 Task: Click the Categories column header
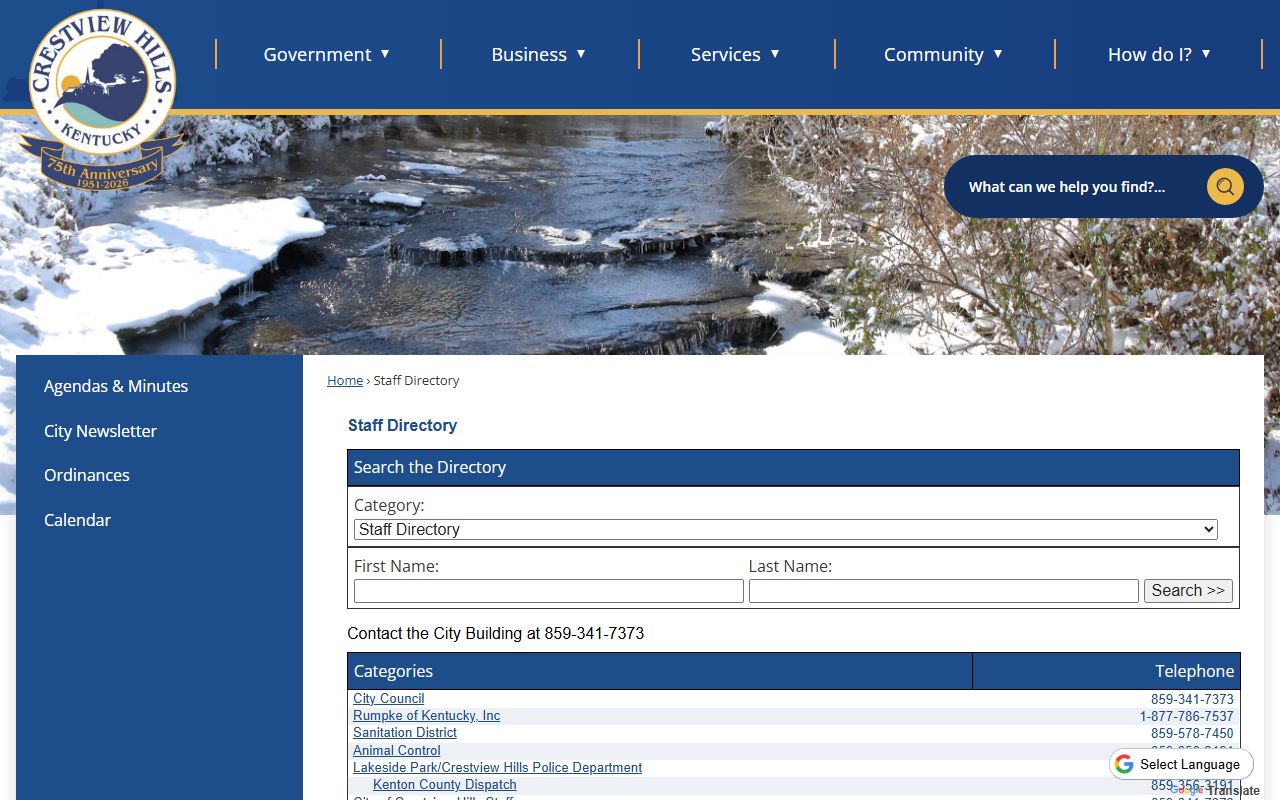tap(660, 671)
